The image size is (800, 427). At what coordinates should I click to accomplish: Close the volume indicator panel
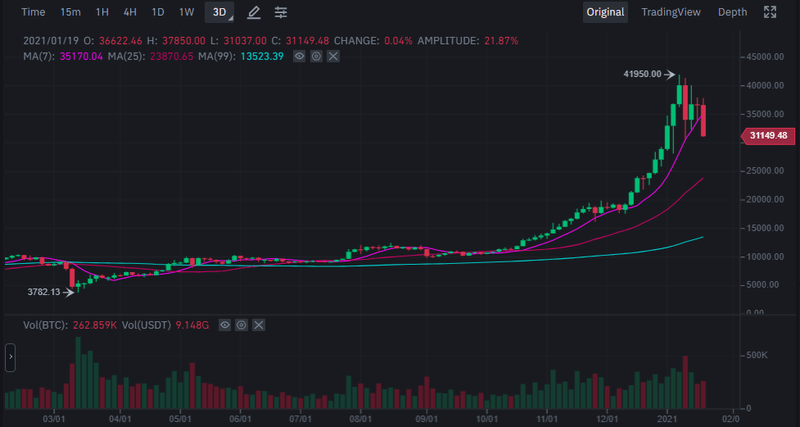coord(260,325)
